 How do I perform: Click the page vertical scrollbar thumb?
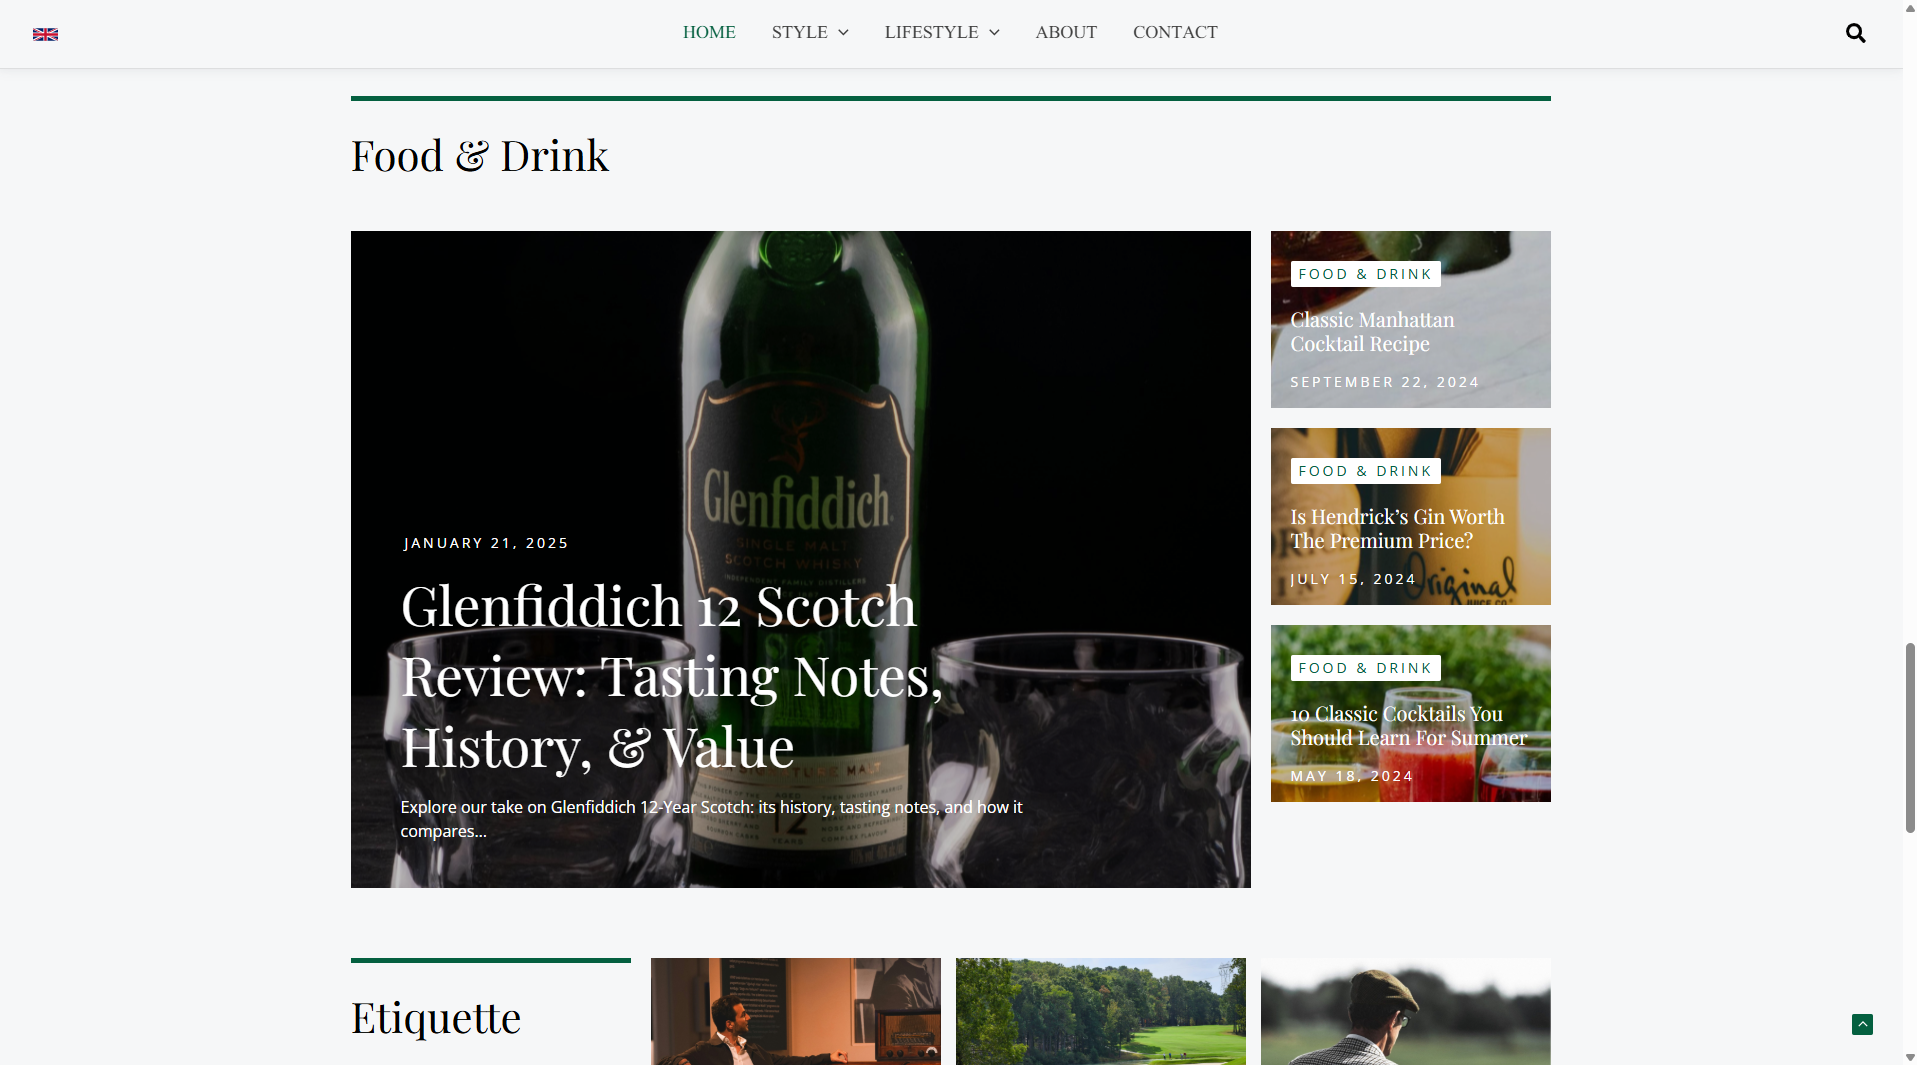tap(1910, 738)
